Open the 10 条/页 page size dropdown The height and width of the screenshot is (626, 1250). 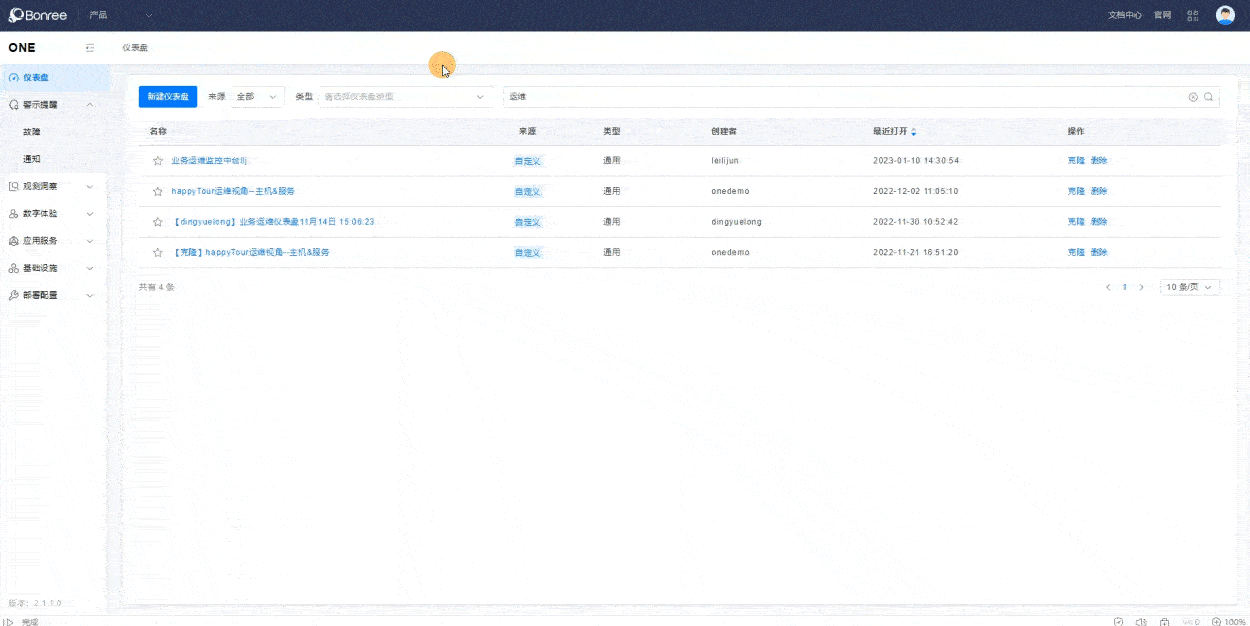(1190, 287)
